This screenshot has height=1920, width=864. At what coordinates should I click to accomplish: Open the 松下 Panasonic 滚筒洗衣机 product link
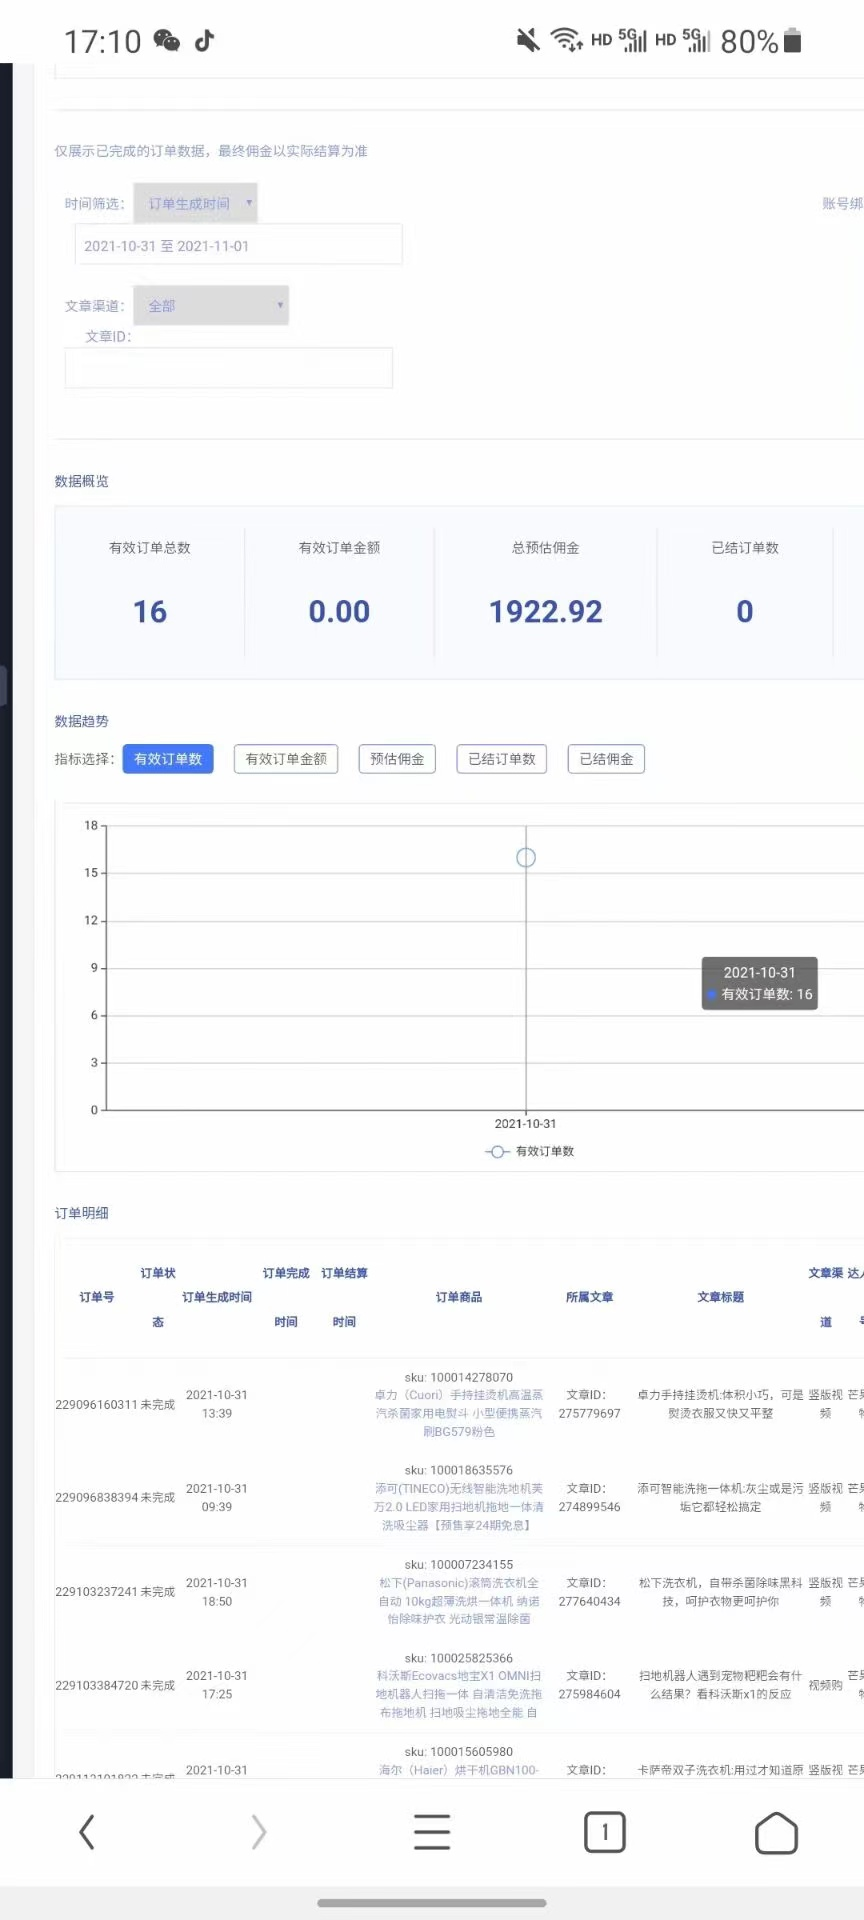pos(459,1600)
